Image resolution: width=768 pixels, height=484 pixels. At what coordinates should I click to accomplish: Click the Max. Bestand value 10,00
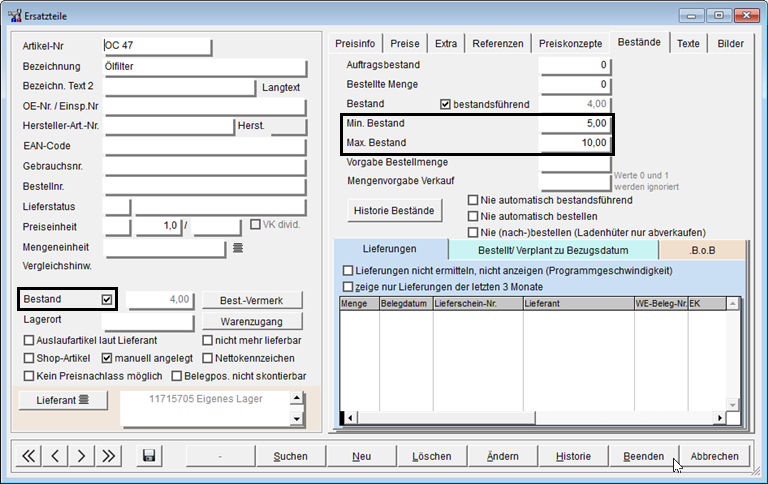tap(575, 143)
